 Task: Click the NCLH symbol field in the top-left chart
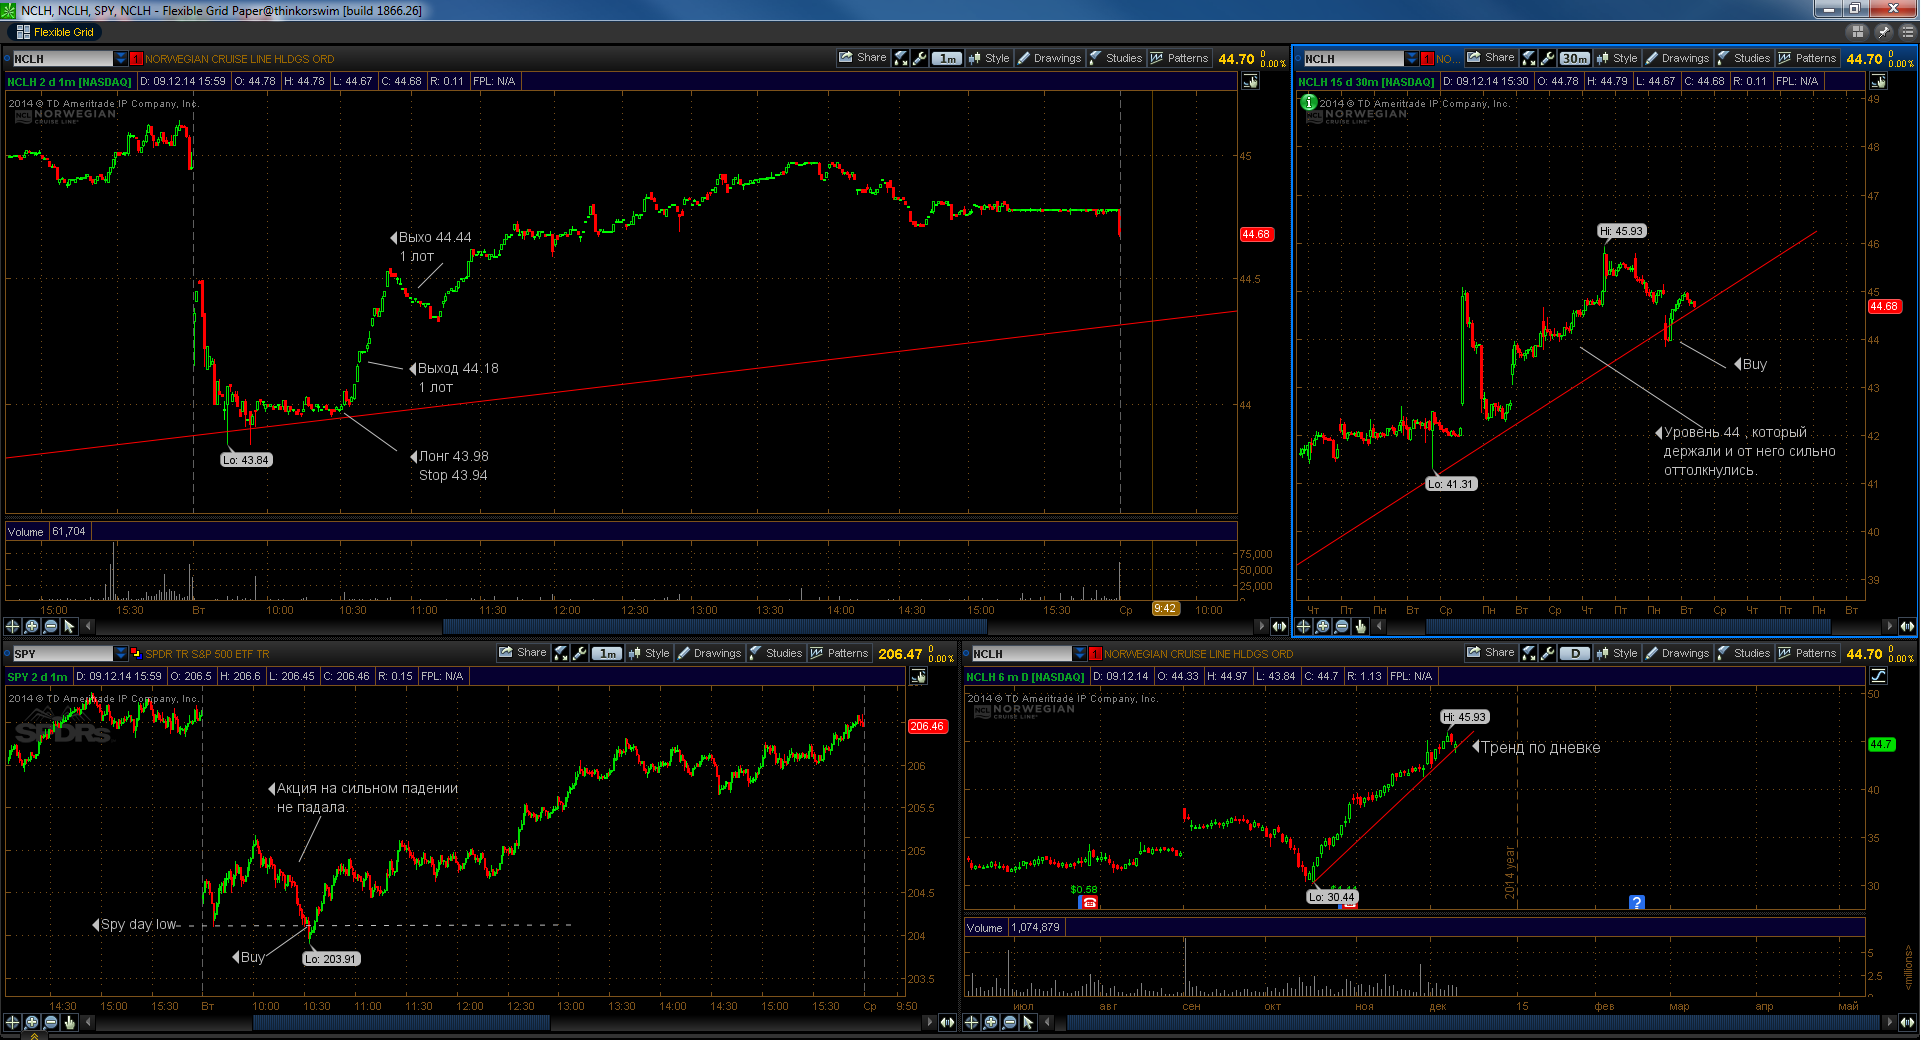[x=62, y=59]
